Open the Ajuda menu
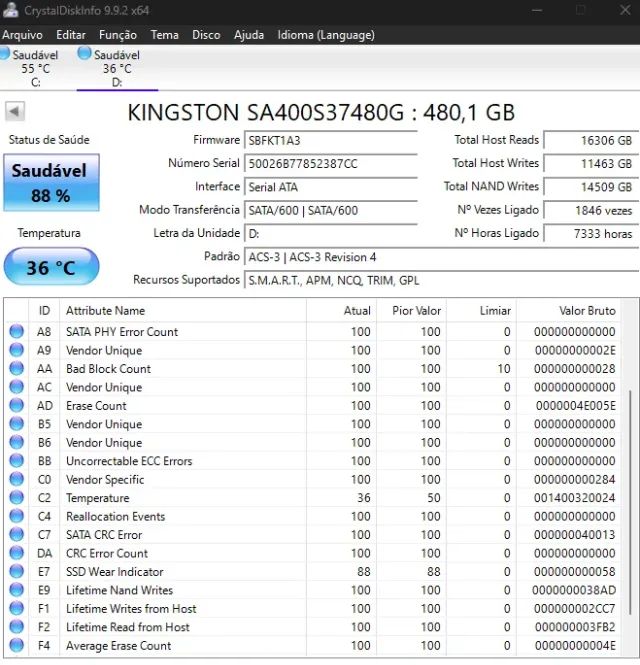This screenshot has width=640, height=665. (x=249, y=35)
